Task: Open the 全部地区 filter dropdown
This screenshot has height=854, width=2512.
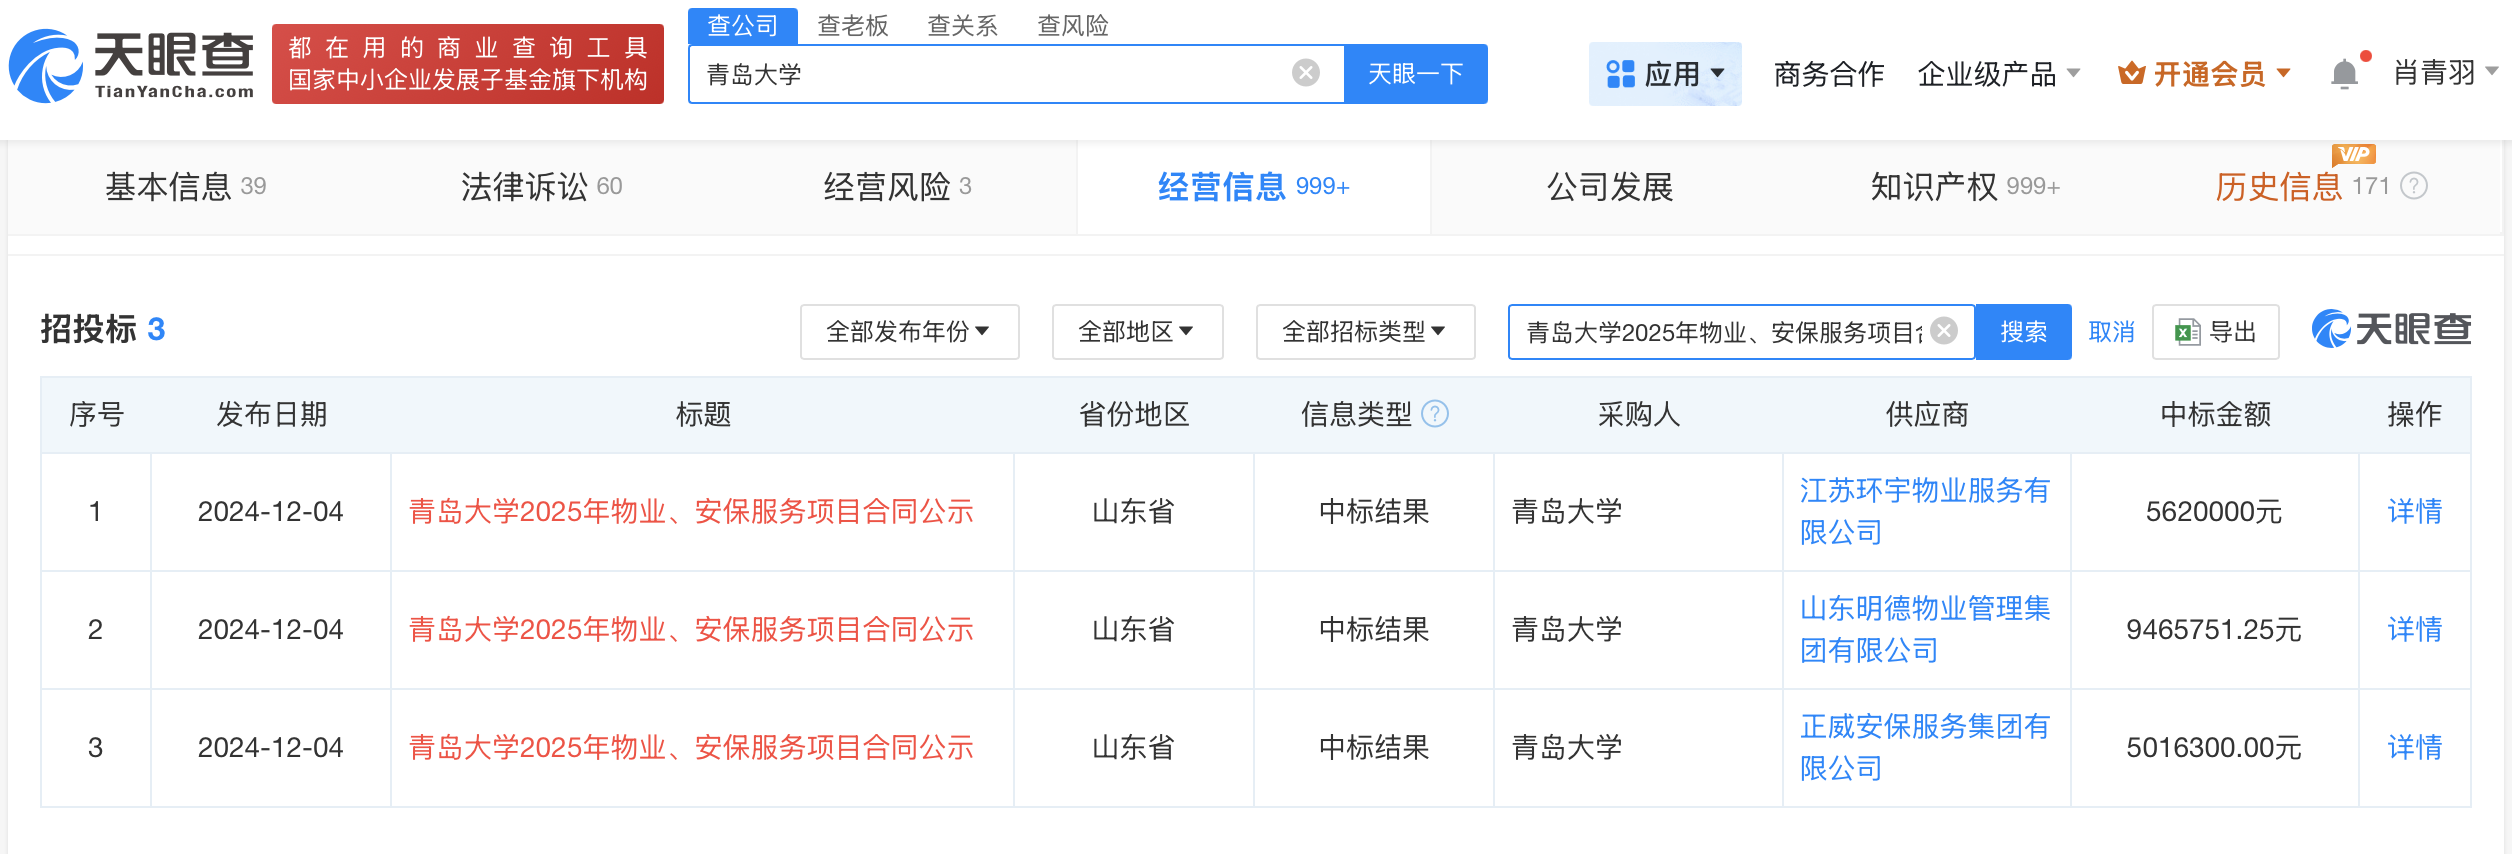Action: click(1137, 332)
